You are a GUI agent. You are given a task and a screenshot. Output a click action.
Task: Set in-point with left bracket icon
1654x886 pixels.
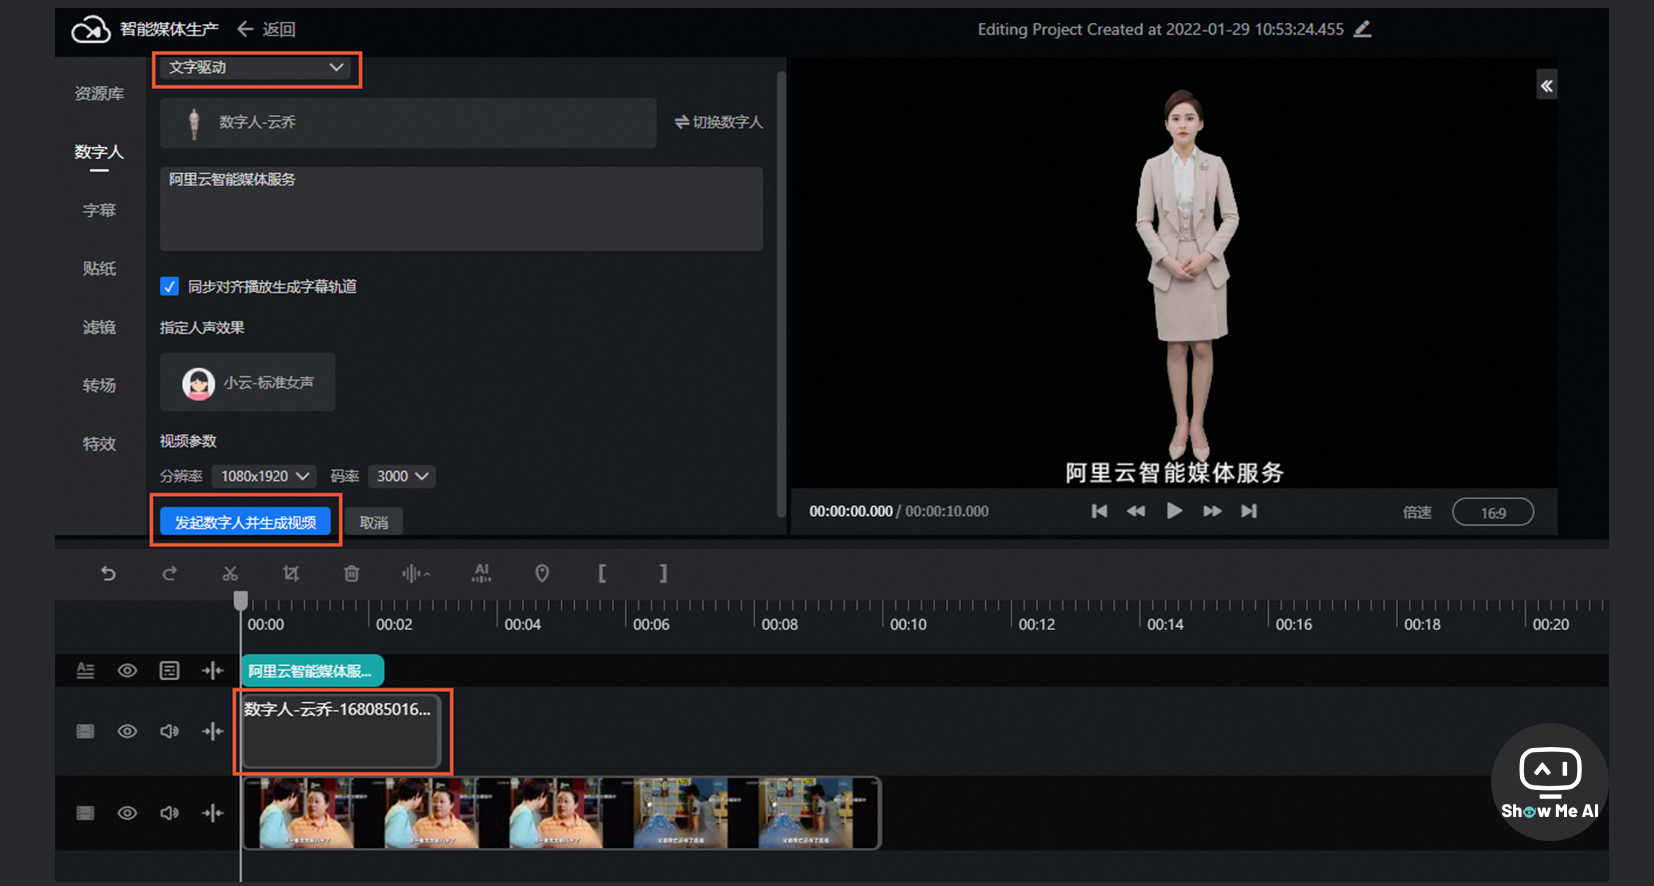pos(602,573)
